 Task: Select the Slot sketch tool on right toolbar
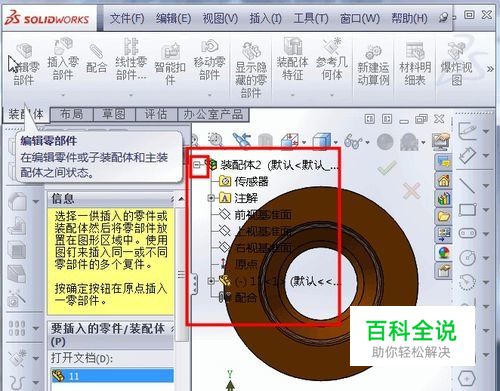tap(467, 233)
